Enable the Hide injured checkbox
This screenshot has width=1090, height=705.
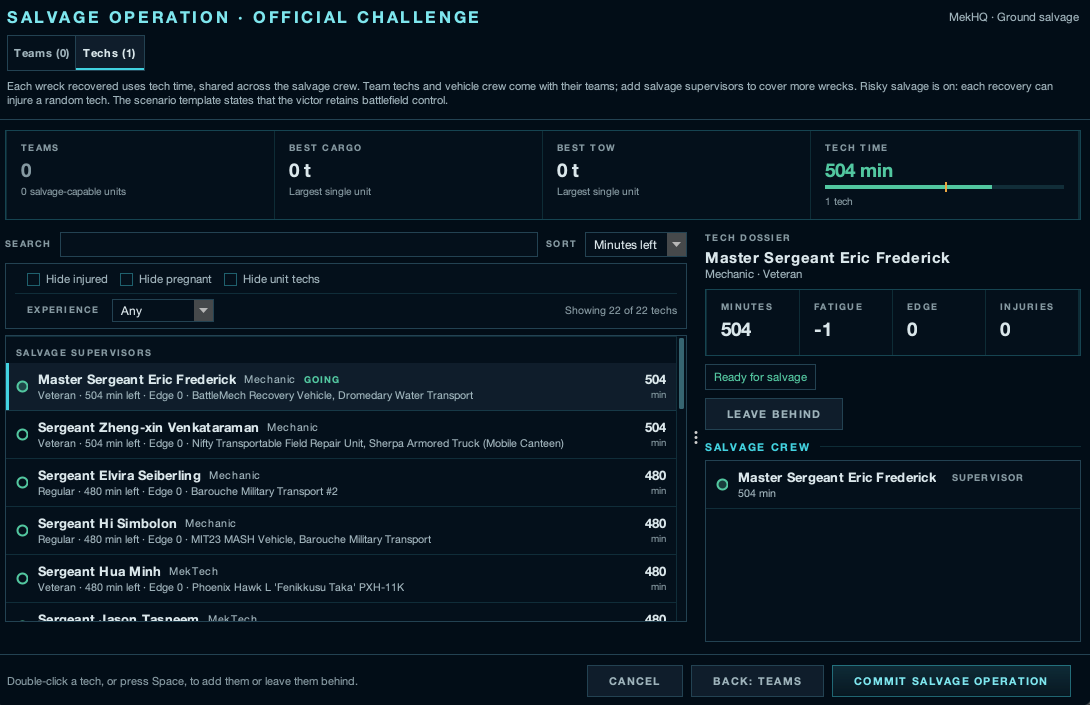click(33, 279)
